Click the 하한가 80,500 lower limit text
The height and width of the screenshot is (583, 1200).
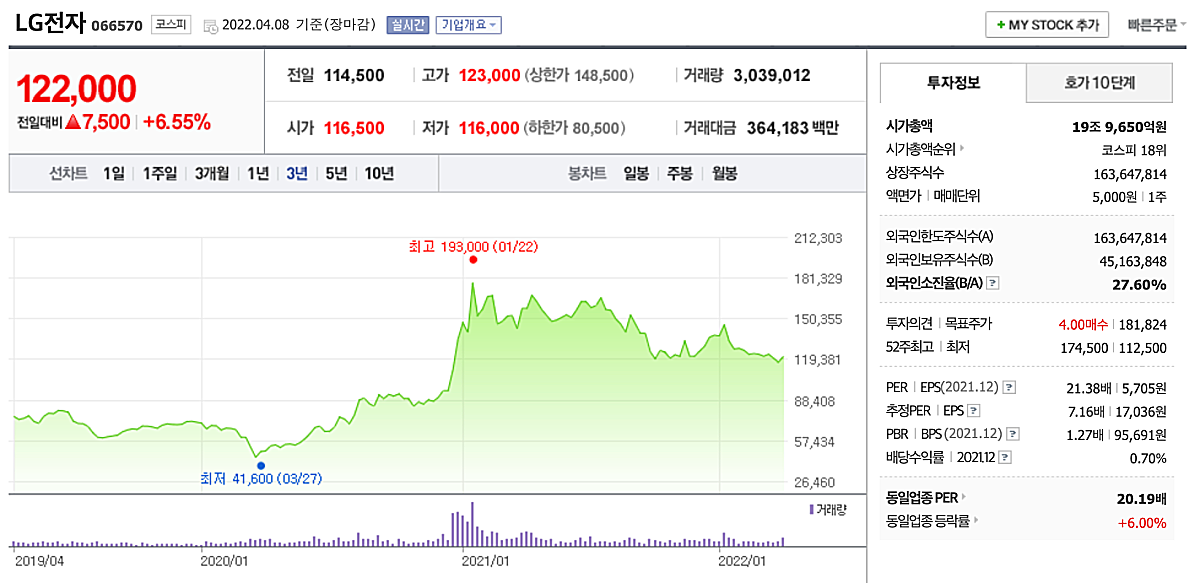coord(575,128)
